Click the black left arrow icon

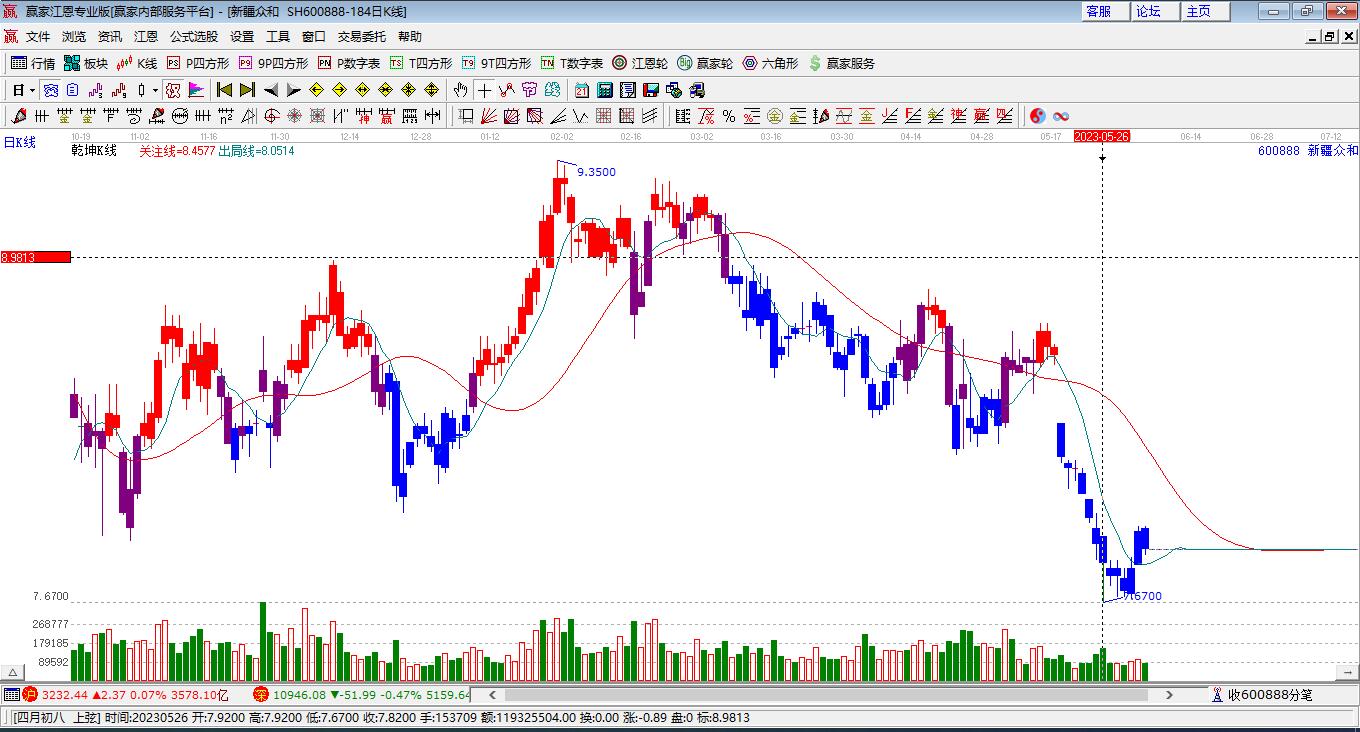tap(271, 90)
